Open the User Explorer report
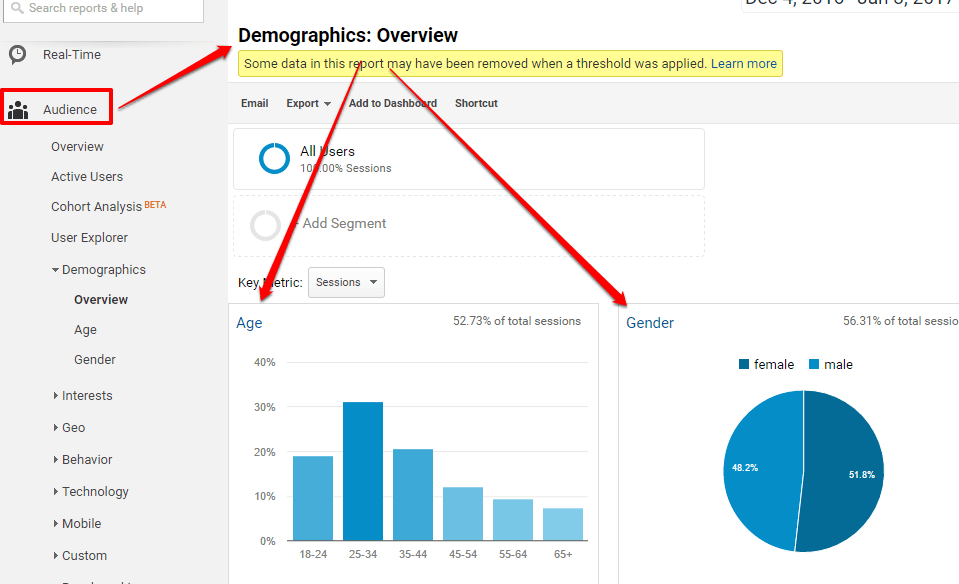 point(89,237)
